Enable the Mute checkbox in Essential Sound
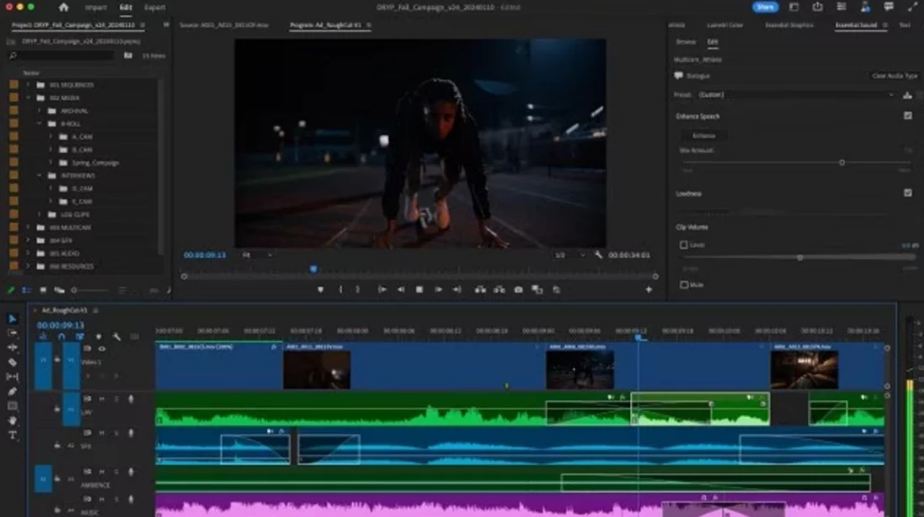The height and width of the screenshot is (517, 924). (x=684, y=285)
